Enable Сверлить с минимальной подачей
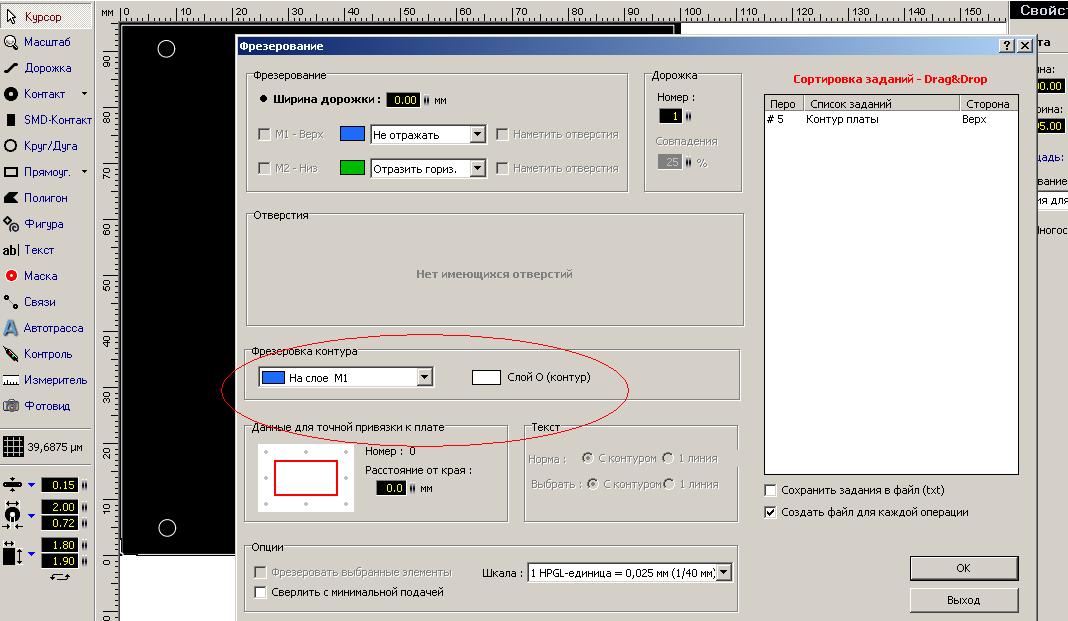 [260, 592]
